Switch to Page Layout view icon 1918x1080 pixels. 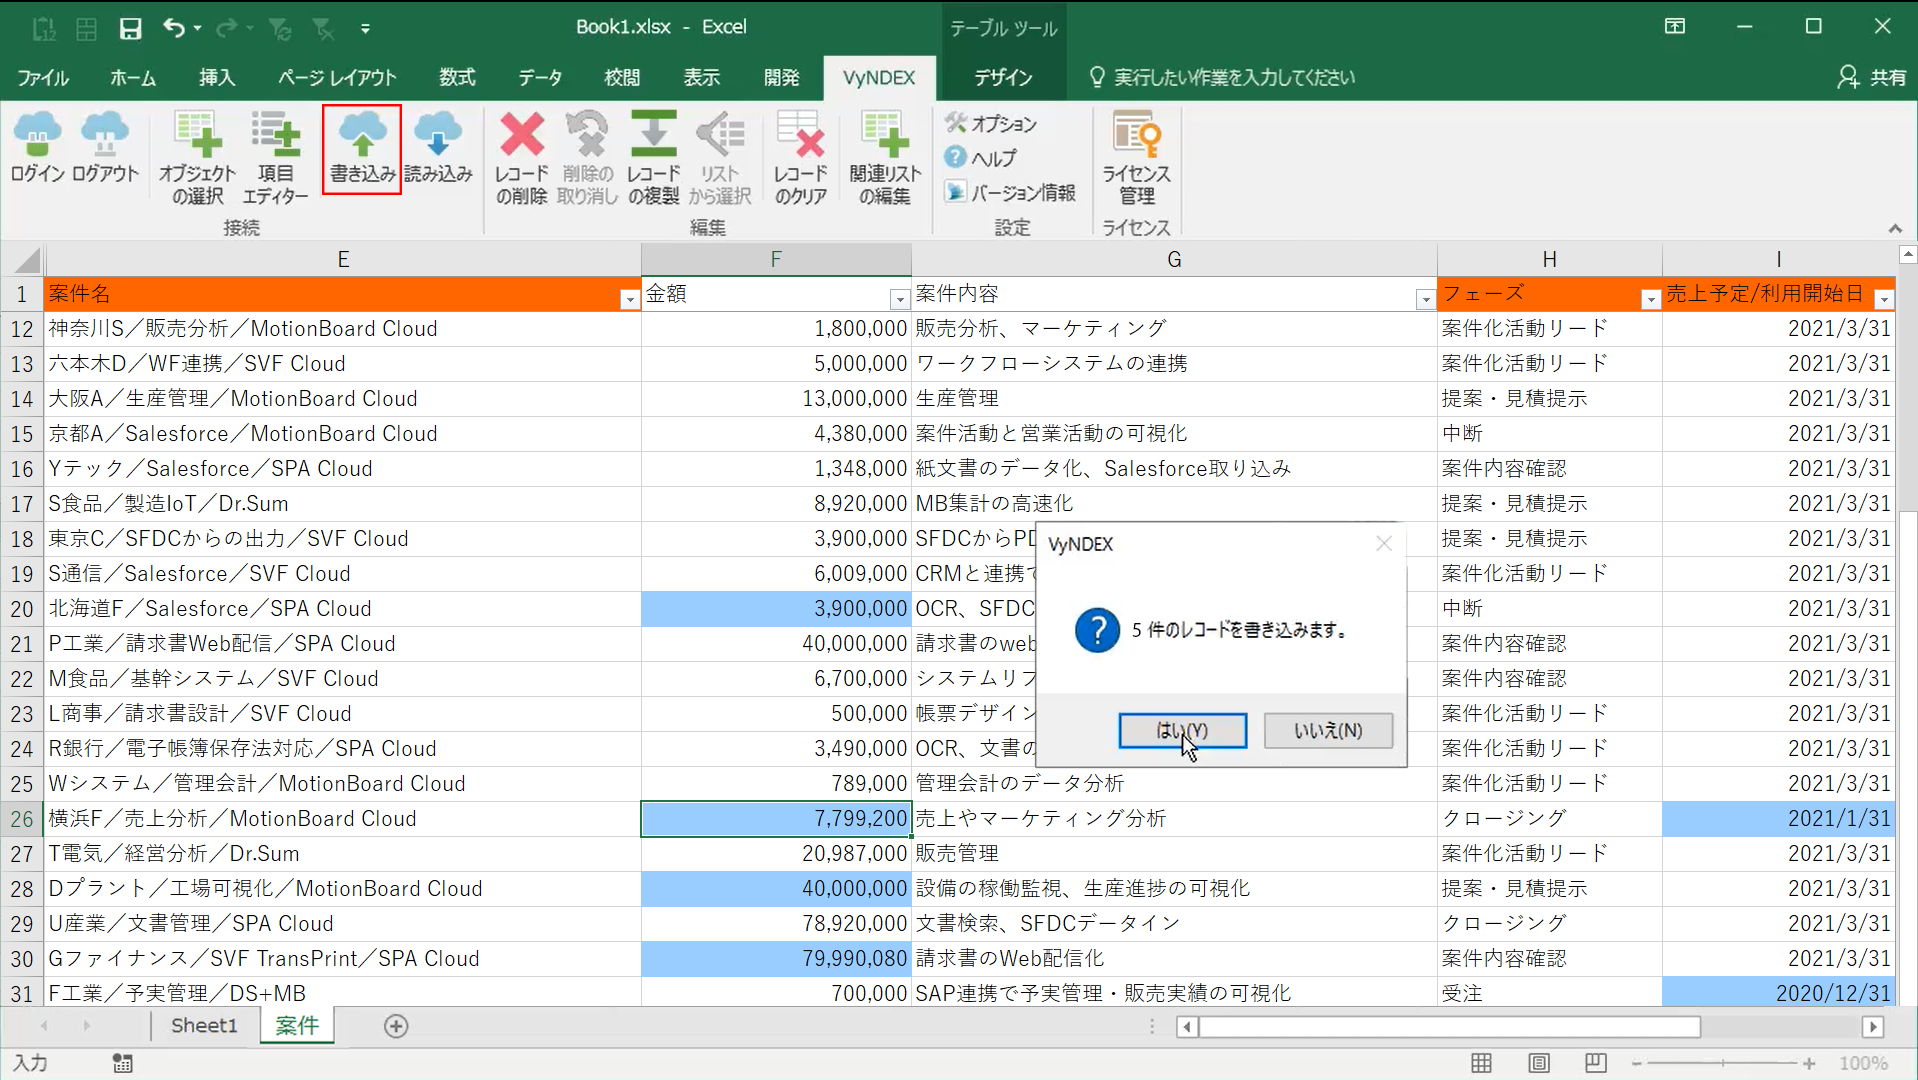[1539, 1063]
